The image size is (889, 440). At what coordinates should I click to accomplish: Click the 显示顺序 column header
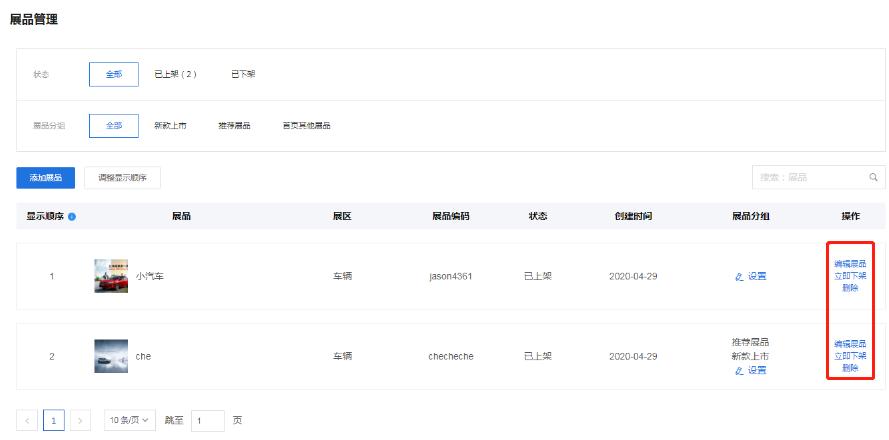coord(45,217)
